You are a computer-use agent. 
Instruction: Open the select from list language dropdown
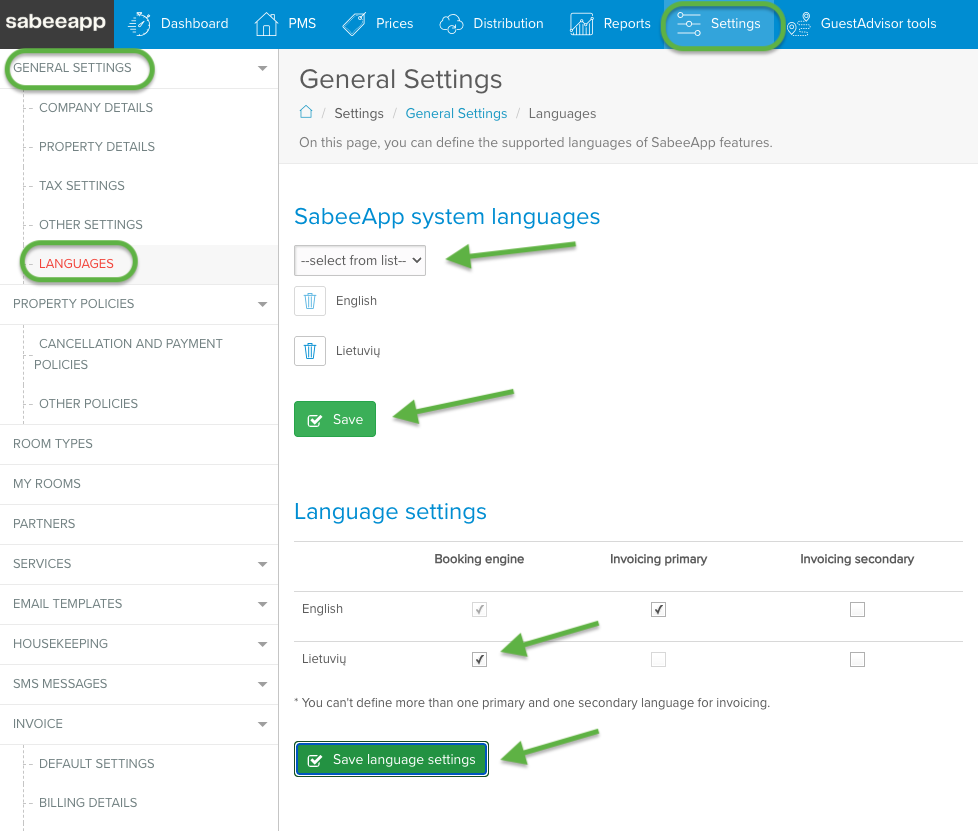[360, 260]
